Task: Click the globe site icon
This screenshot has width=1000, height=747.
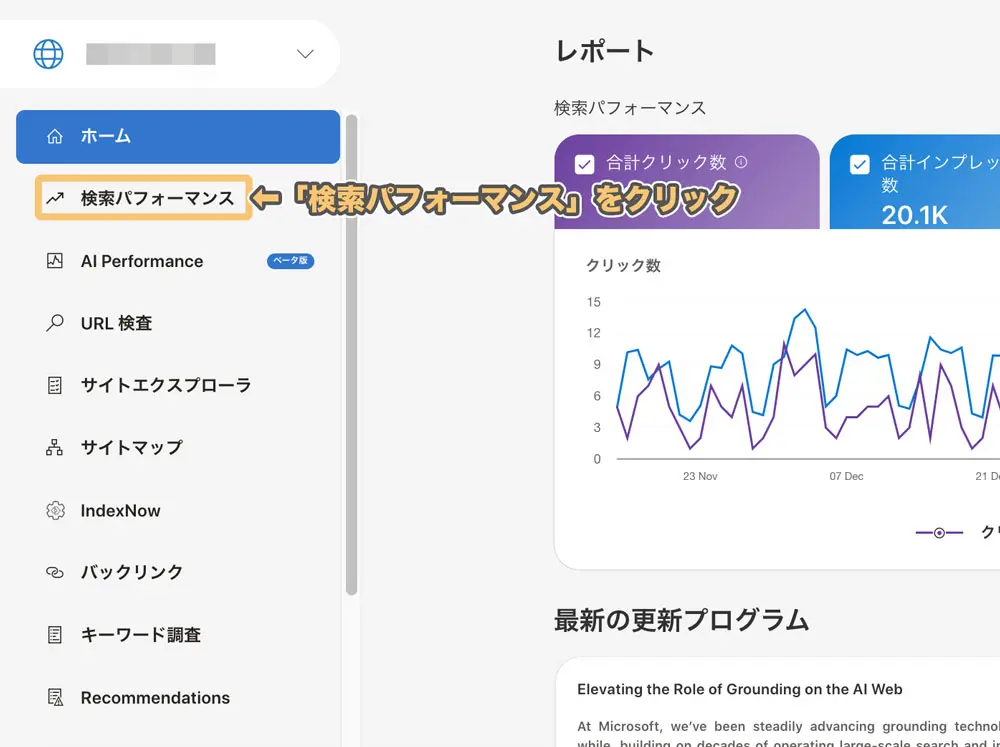Action: point(48,54)
